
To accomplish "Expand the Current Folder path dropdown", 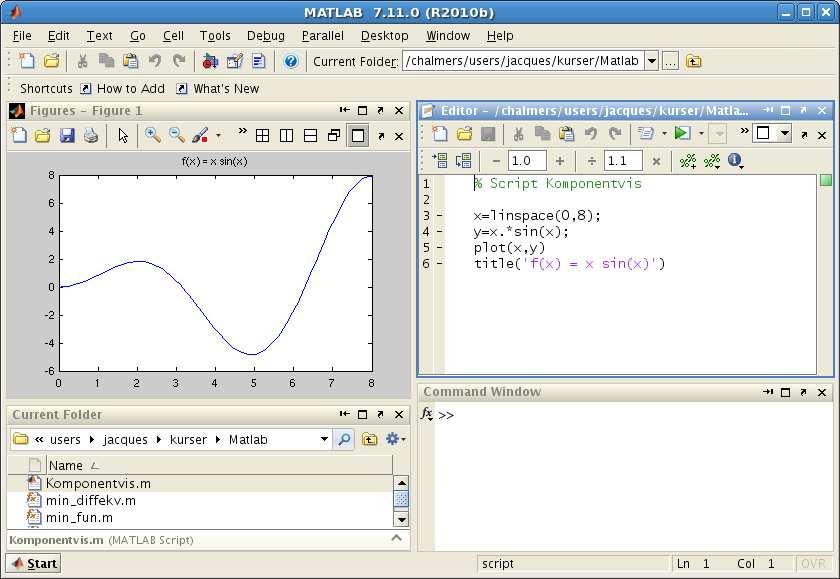I will pos(651,61).
